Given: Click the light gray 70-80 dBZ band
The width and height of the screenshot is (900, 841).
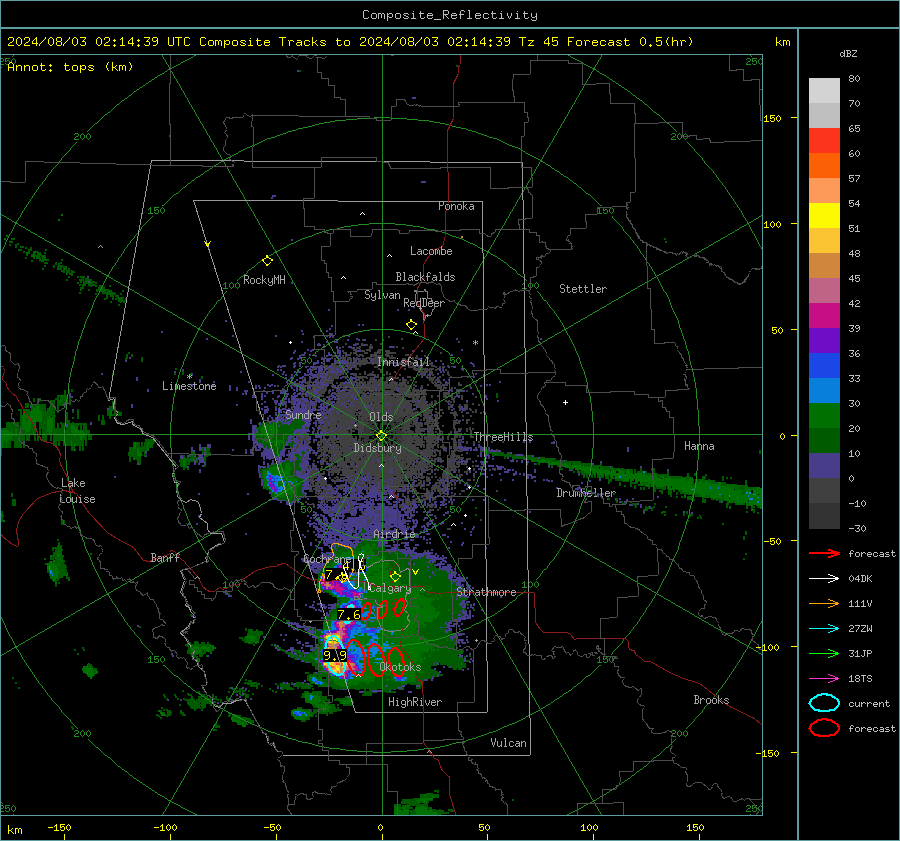Looking at the screenshot, I should [x=824, y=91].
